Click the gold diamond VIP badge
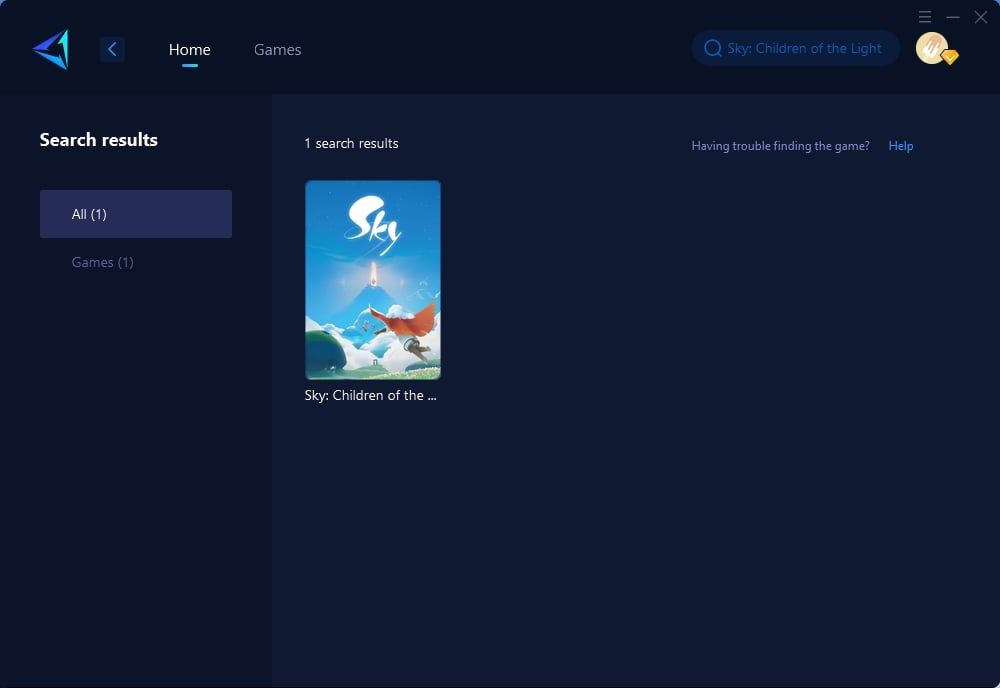This screenshot has height=688, width=1000. 950,58
